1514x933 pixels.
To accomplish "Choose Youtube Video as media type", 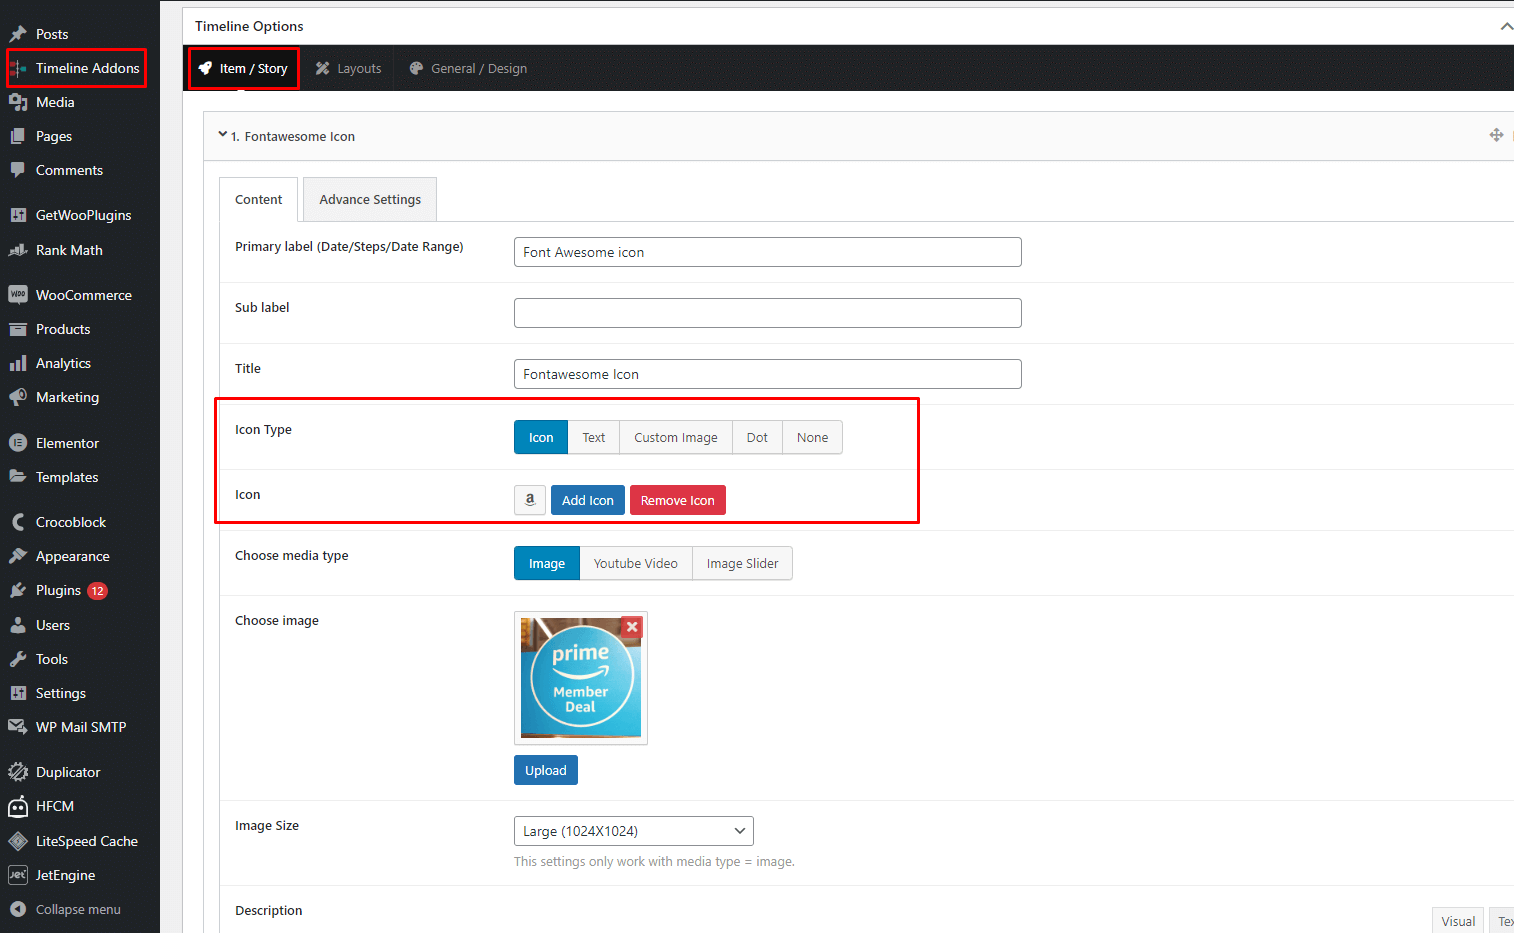I will click(635, 564).
